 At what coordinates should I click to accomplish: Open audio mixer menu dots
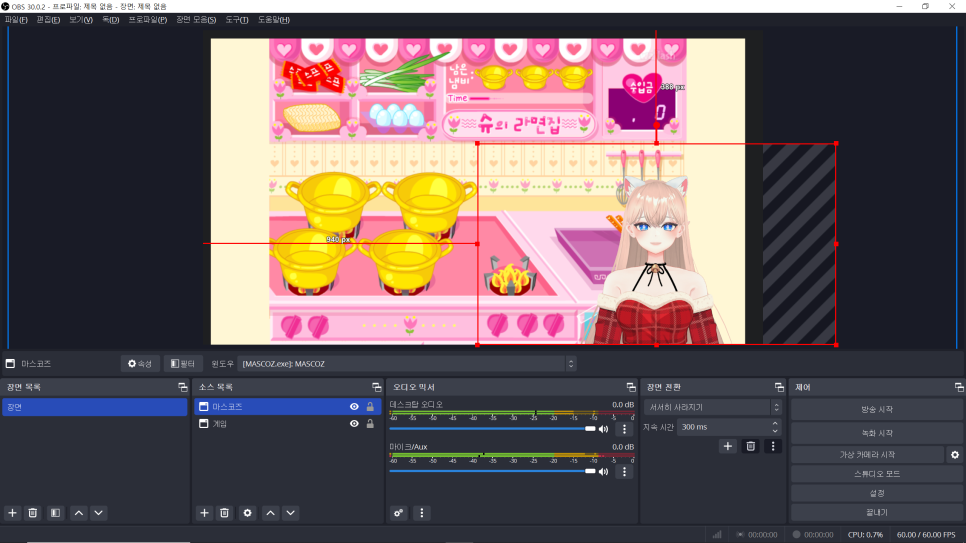[421, 513]
